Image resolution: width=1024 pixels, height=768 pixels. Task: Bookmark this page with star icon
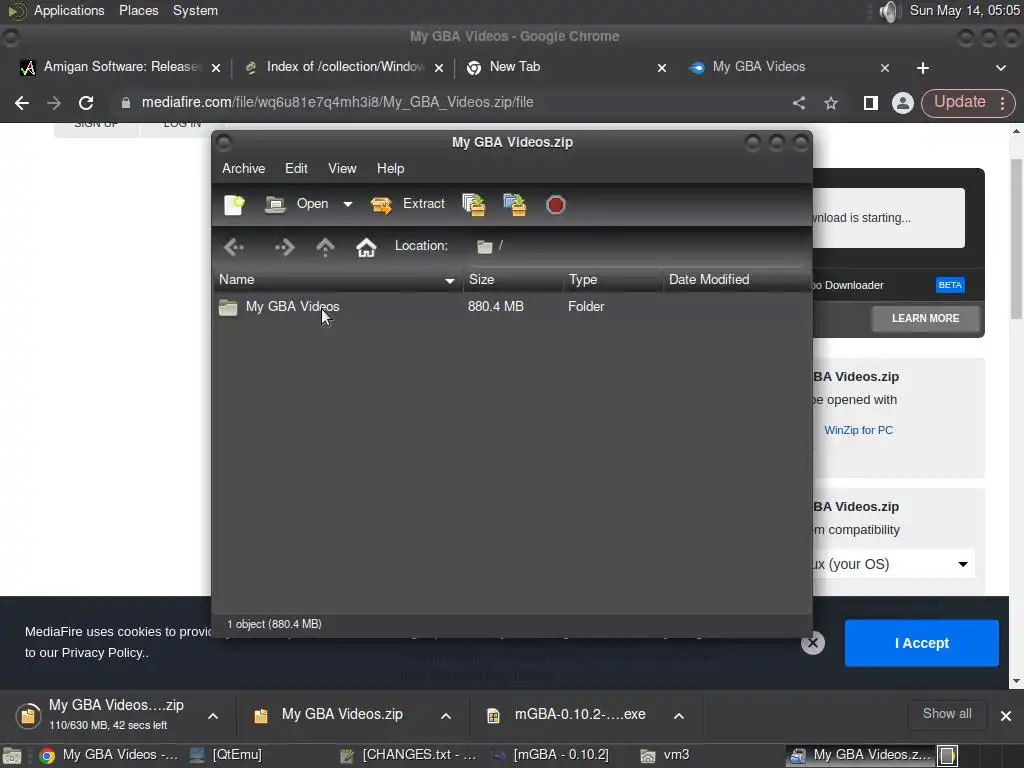pyautogui.click(x=831, y=103)
